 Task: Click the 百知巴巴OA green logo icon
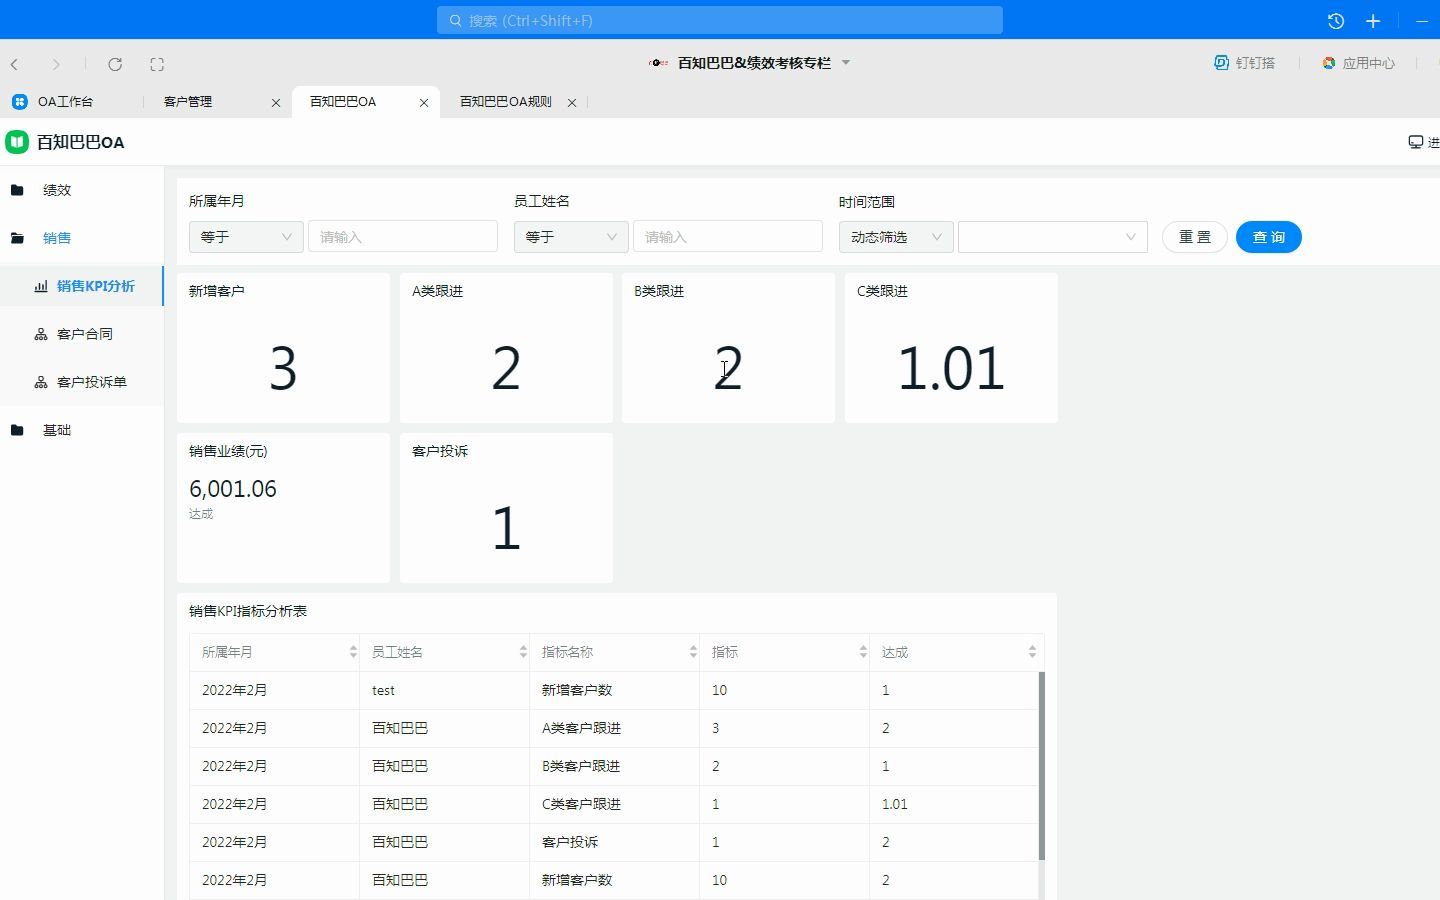coord(17,142)
